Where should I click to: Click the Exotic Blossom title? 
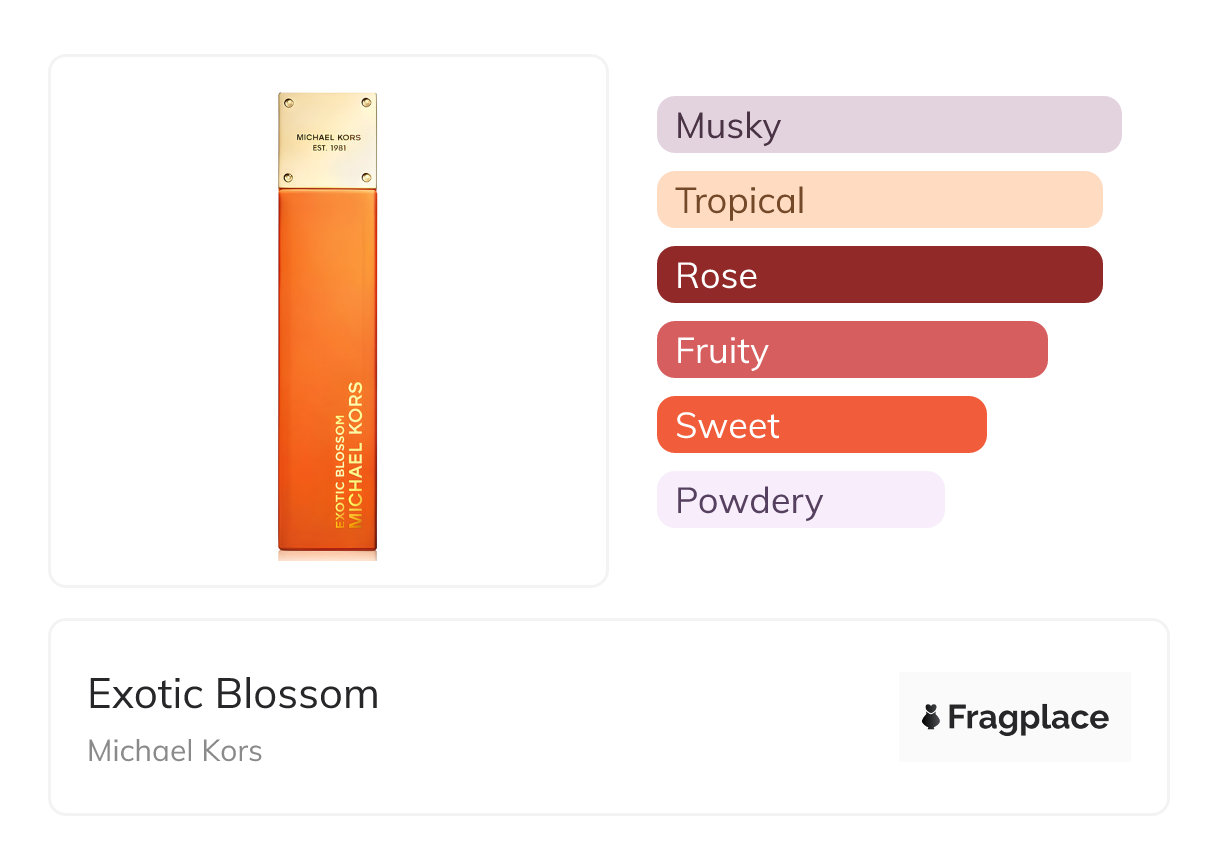(x=233, y=694)
